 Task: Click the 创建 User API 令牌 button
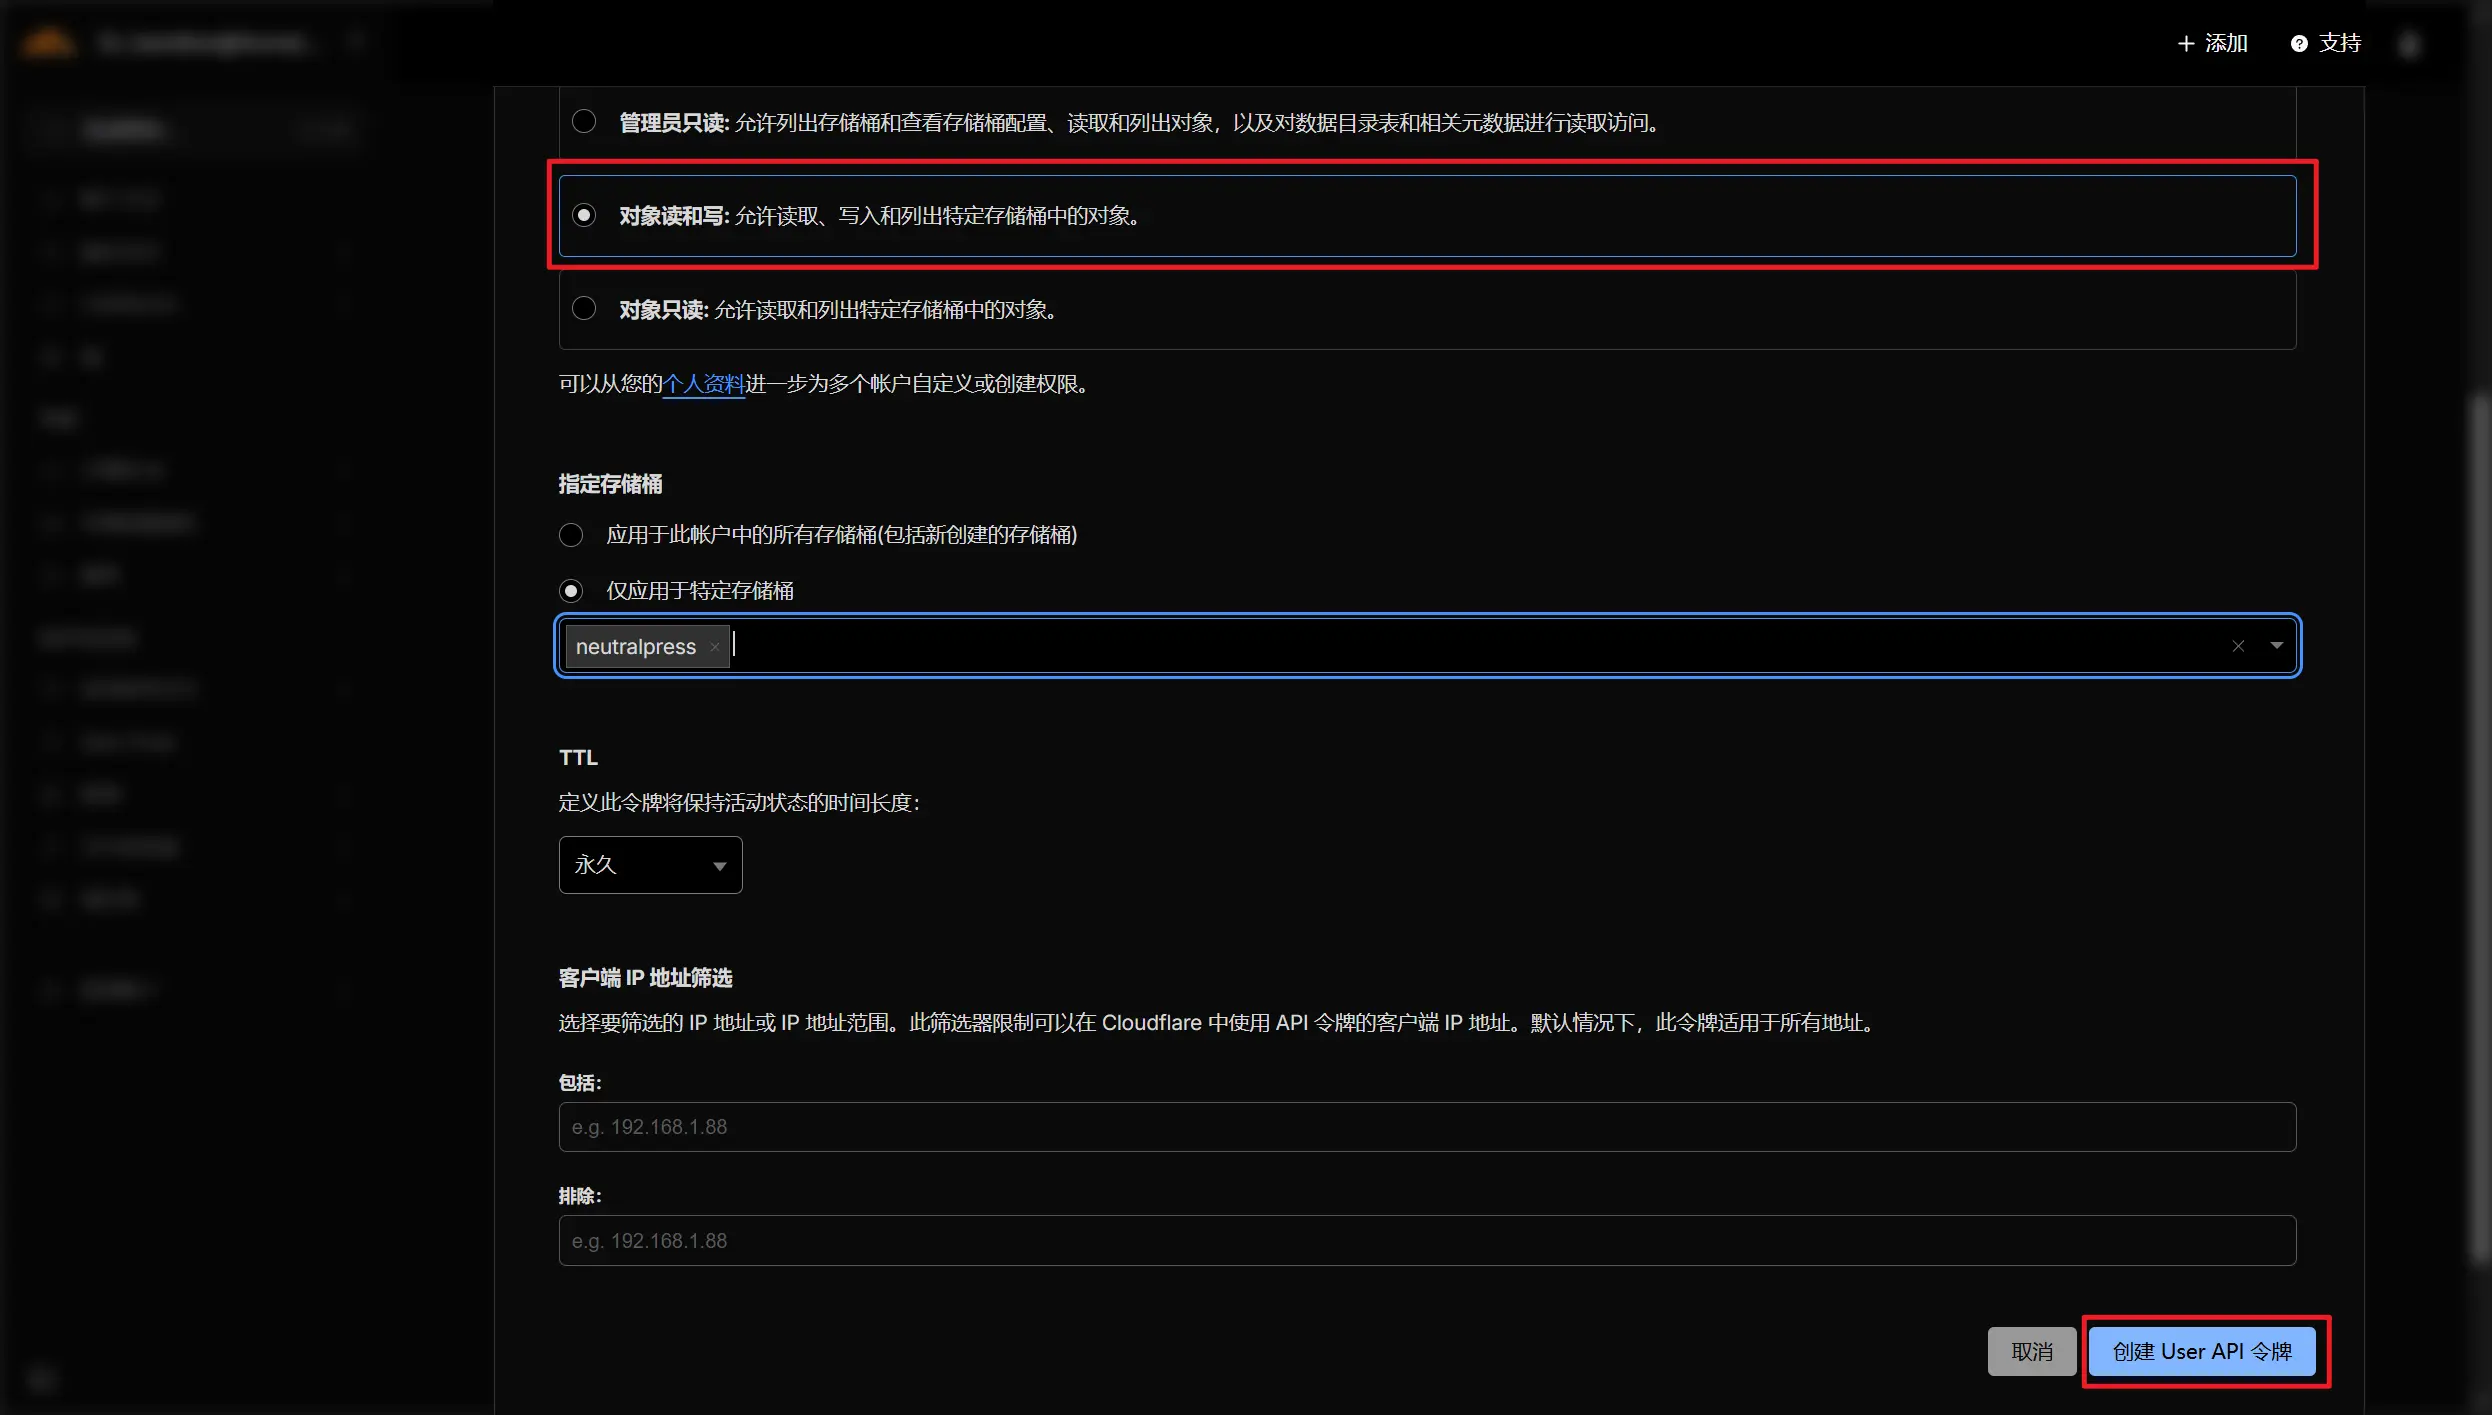click(x=2203, y=1351)
